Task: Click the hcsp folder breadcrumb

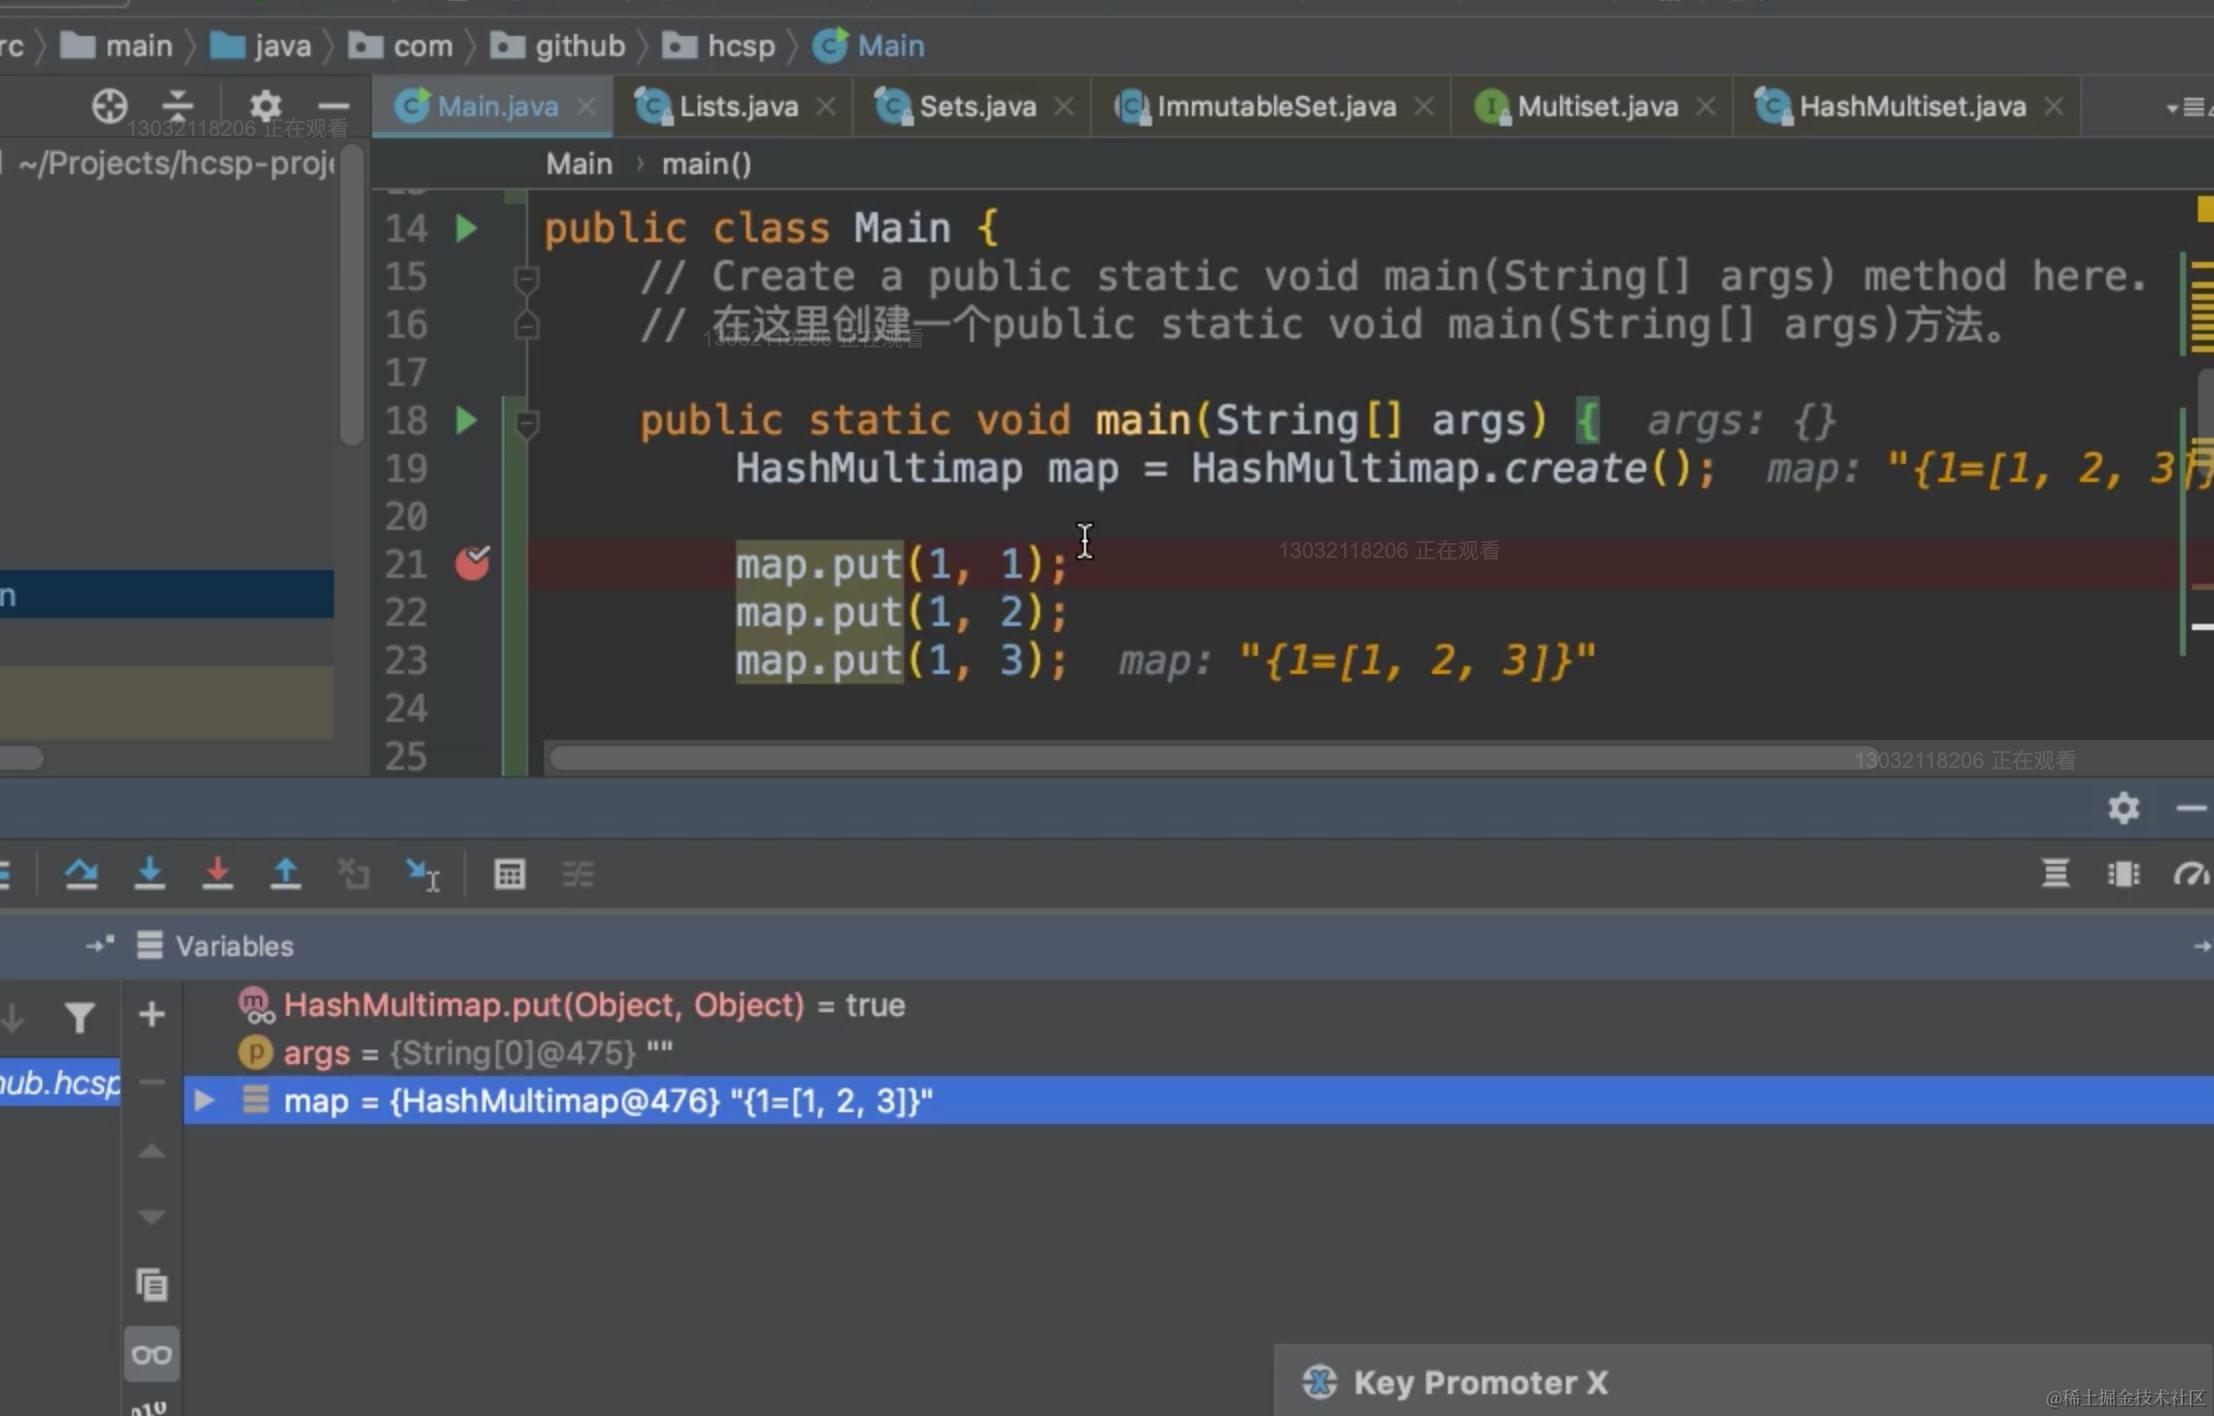Action: click(740, 46)
